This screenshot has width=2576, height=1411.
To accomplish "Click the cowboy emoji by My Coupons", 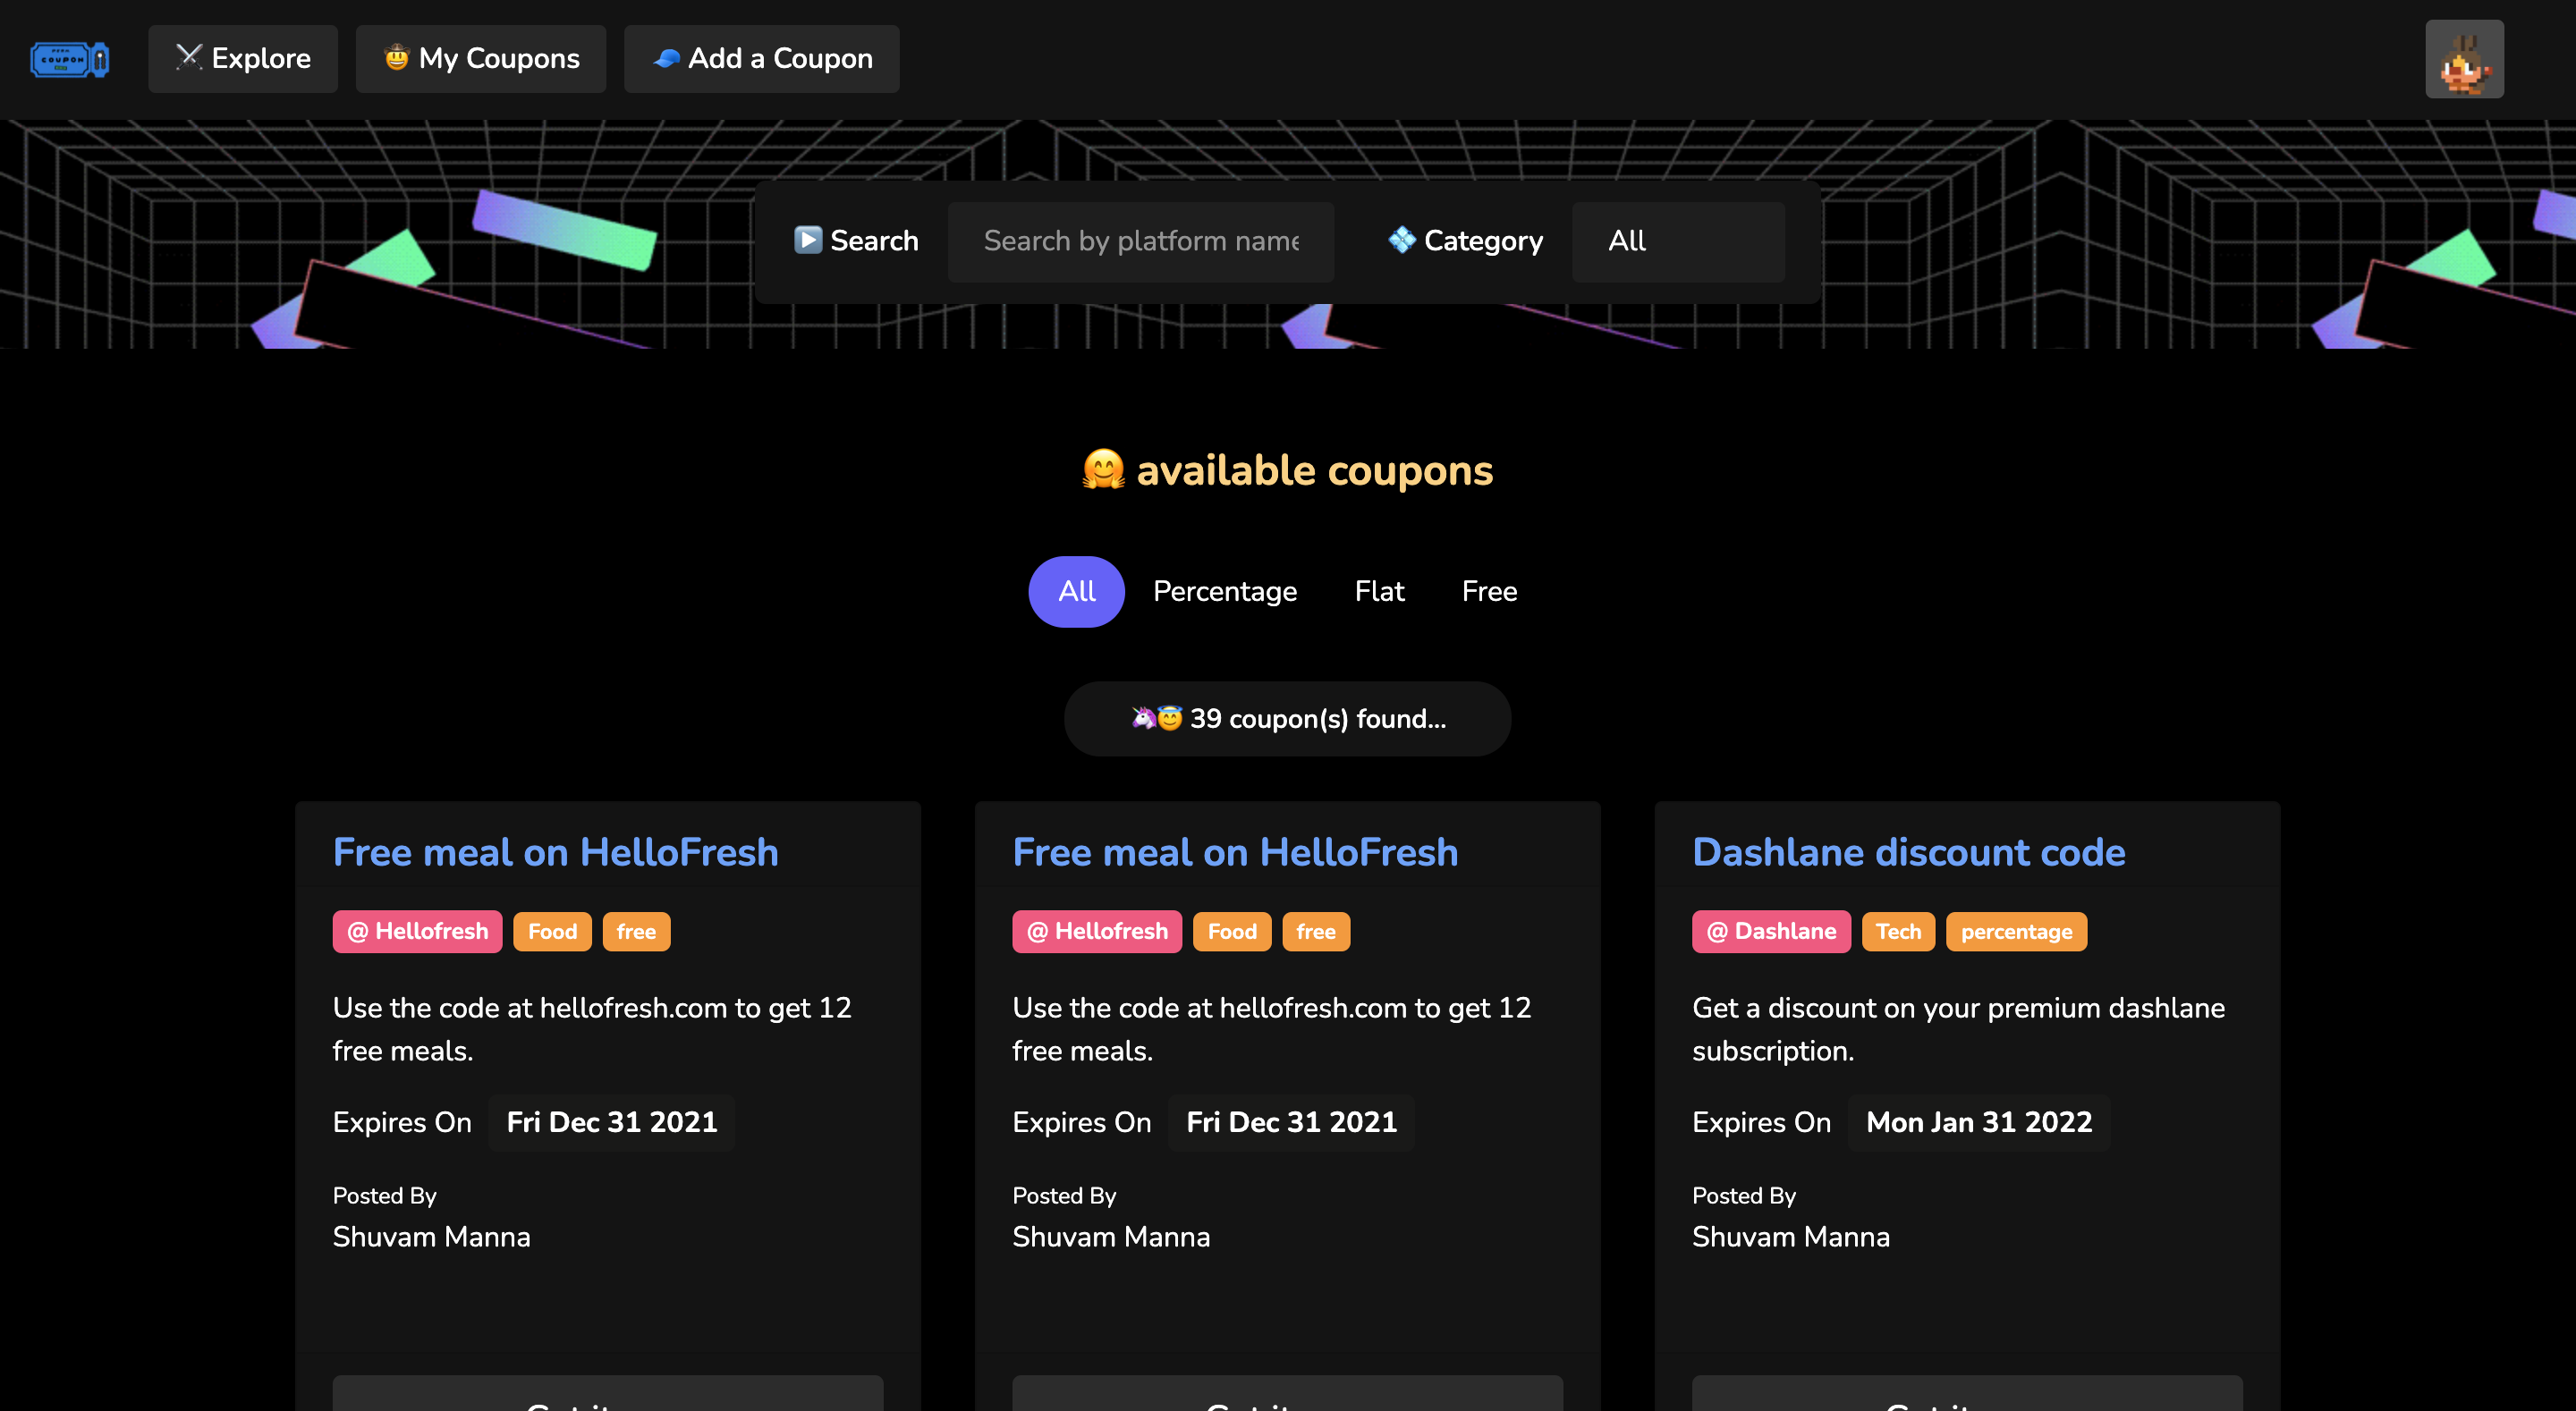I will pos(396,58).
